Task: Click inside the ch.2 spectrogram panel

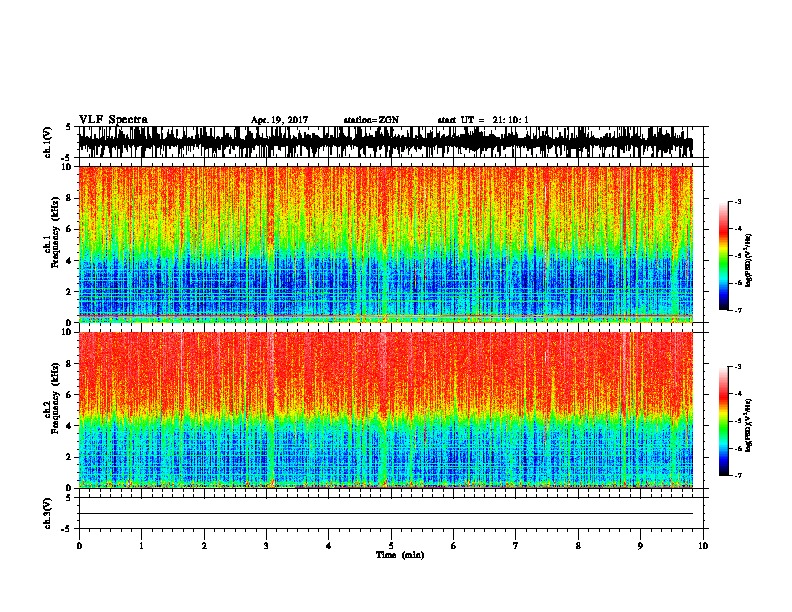Action: [385, 410]
